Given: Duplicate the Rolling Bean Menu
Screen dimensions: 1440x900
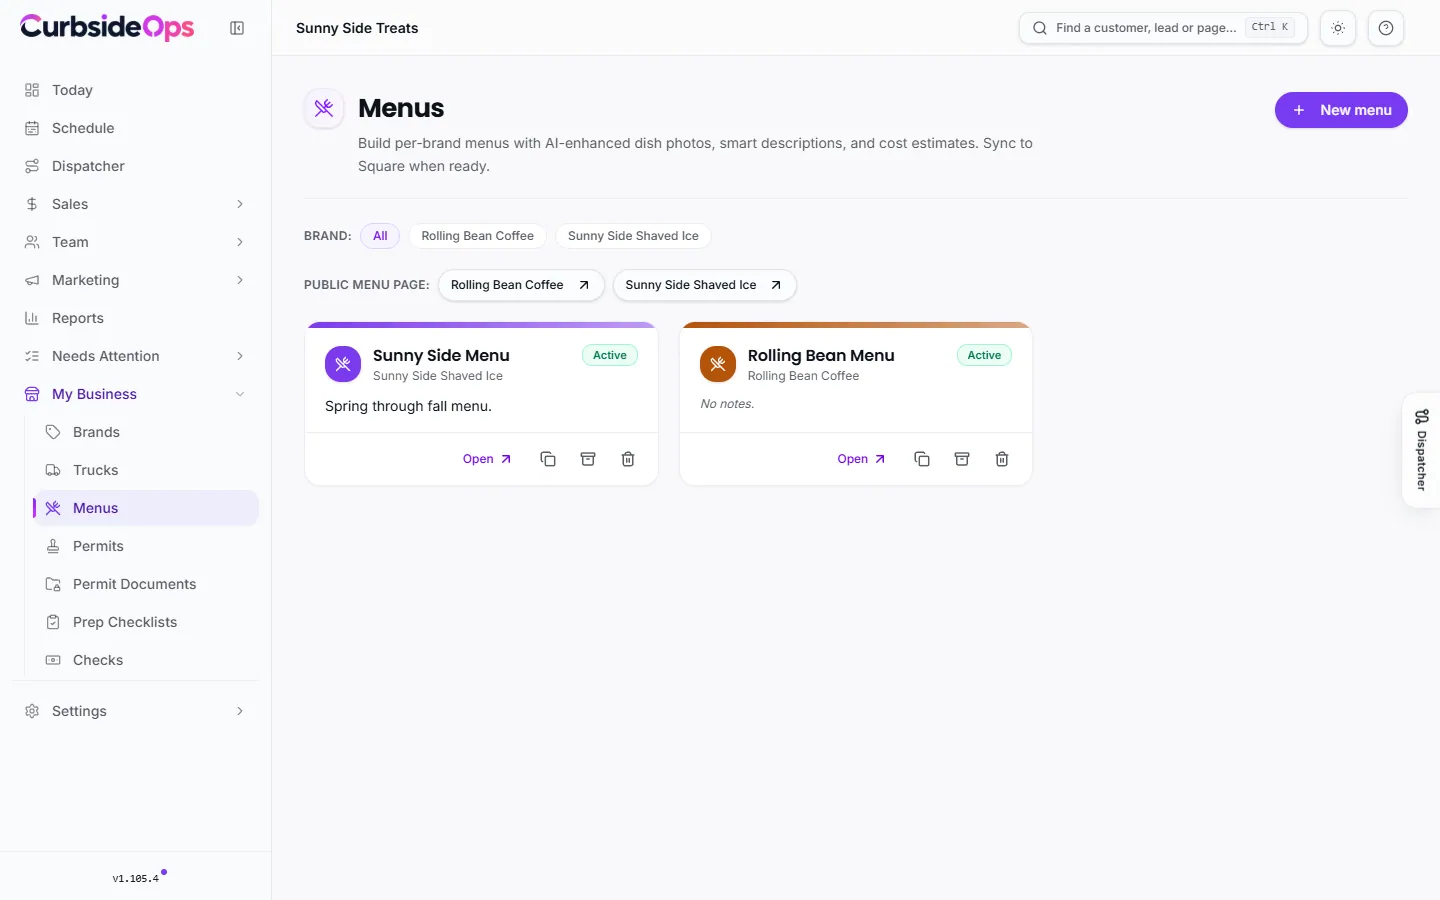Looking at the screenshot, I should click(x=922, y=459).
